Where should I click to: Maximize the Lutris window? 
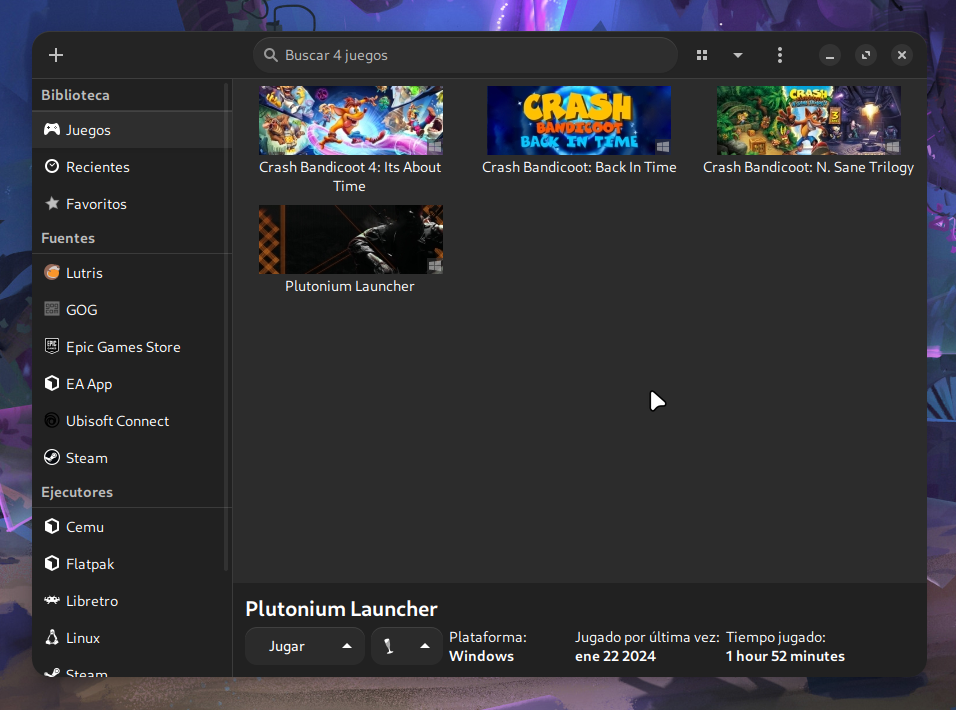866,55
